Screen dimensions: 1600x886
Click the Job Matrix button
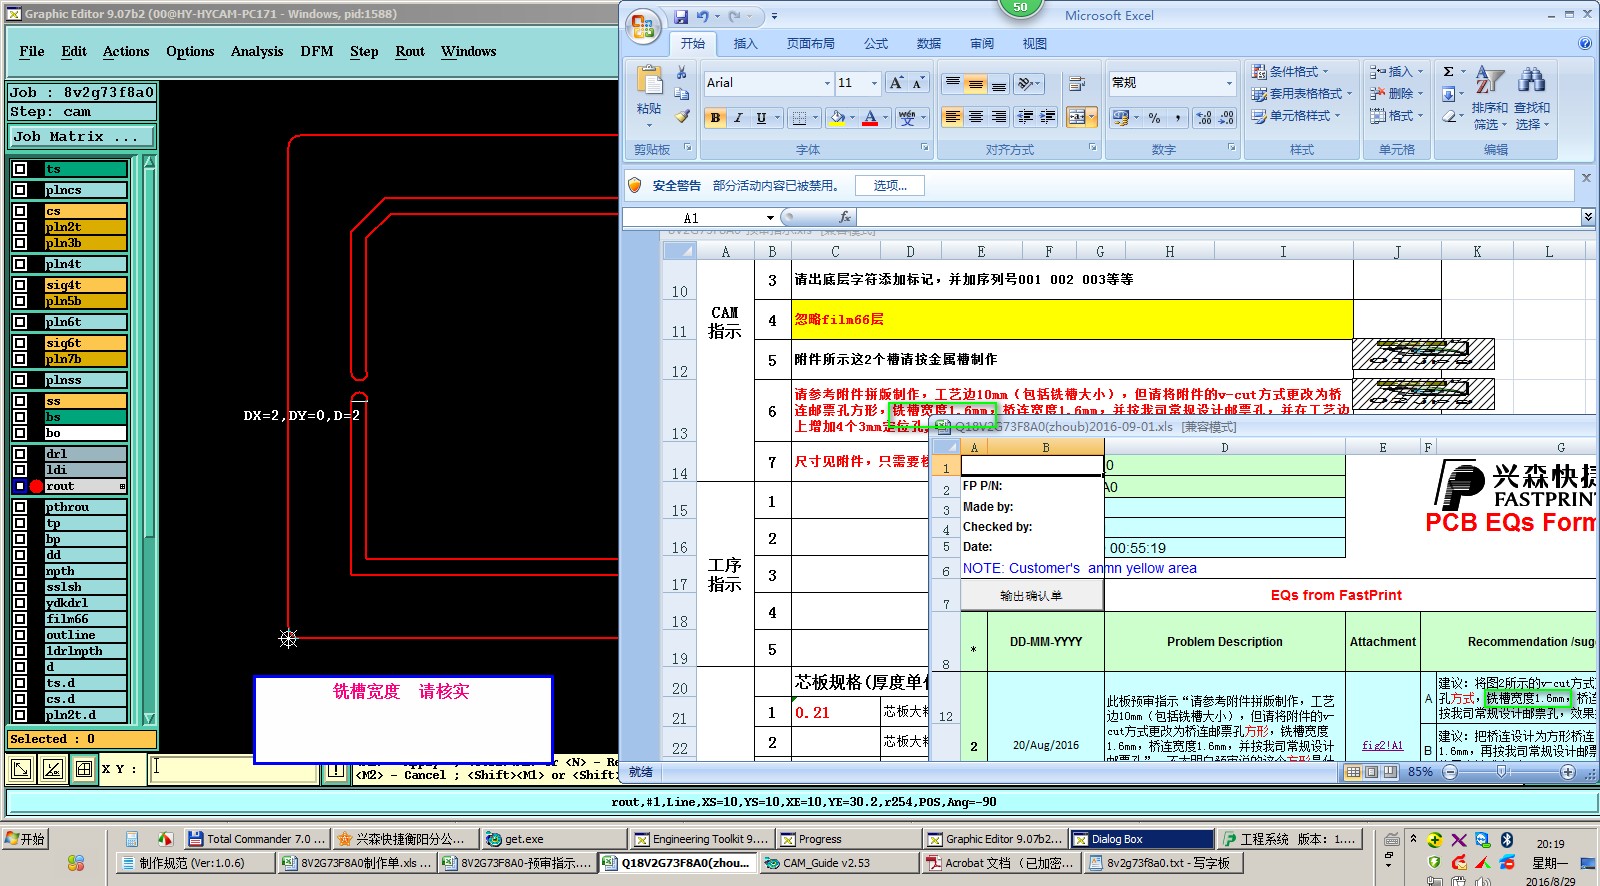pyautogui.click(x=83, y=136)
